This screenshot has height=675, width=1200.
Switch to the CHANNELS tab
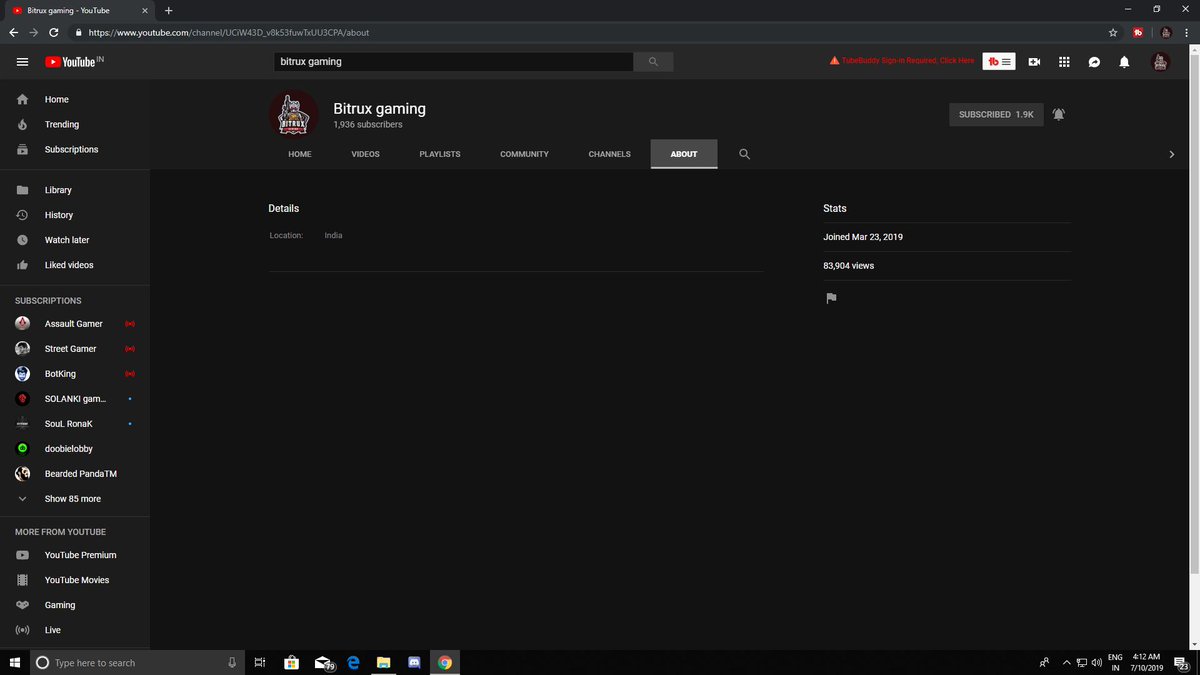coord(610,154)
